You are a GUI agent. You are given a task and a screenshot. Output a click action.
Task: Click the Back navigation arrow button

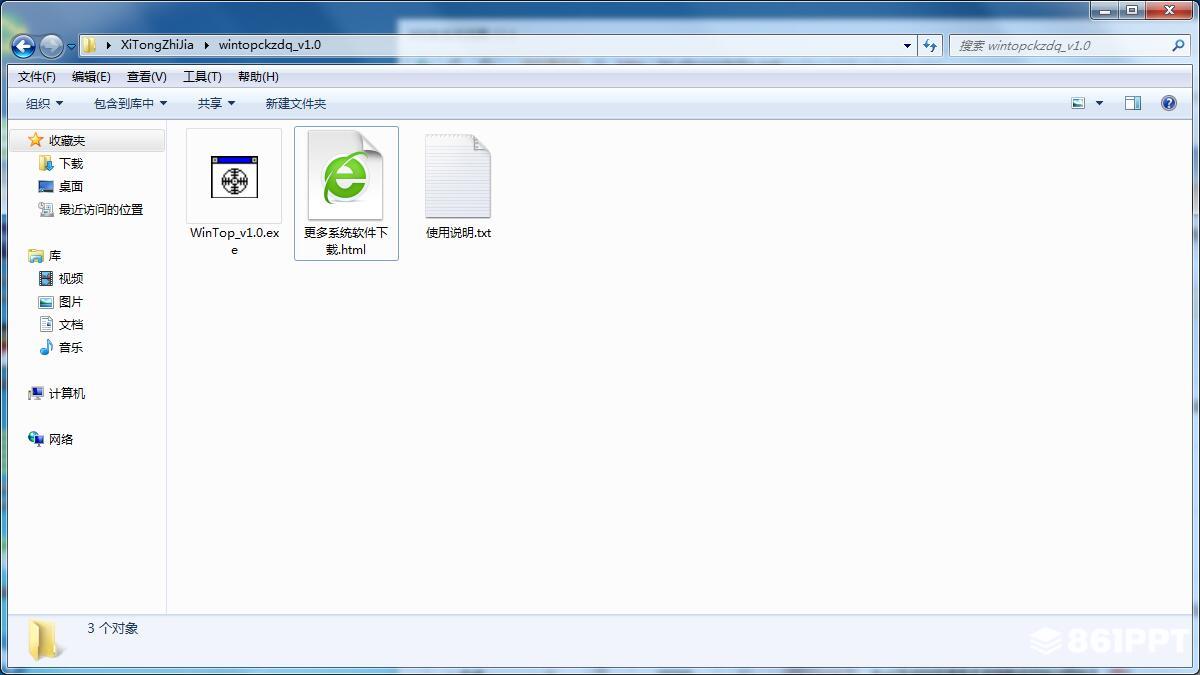pos(24,45)
